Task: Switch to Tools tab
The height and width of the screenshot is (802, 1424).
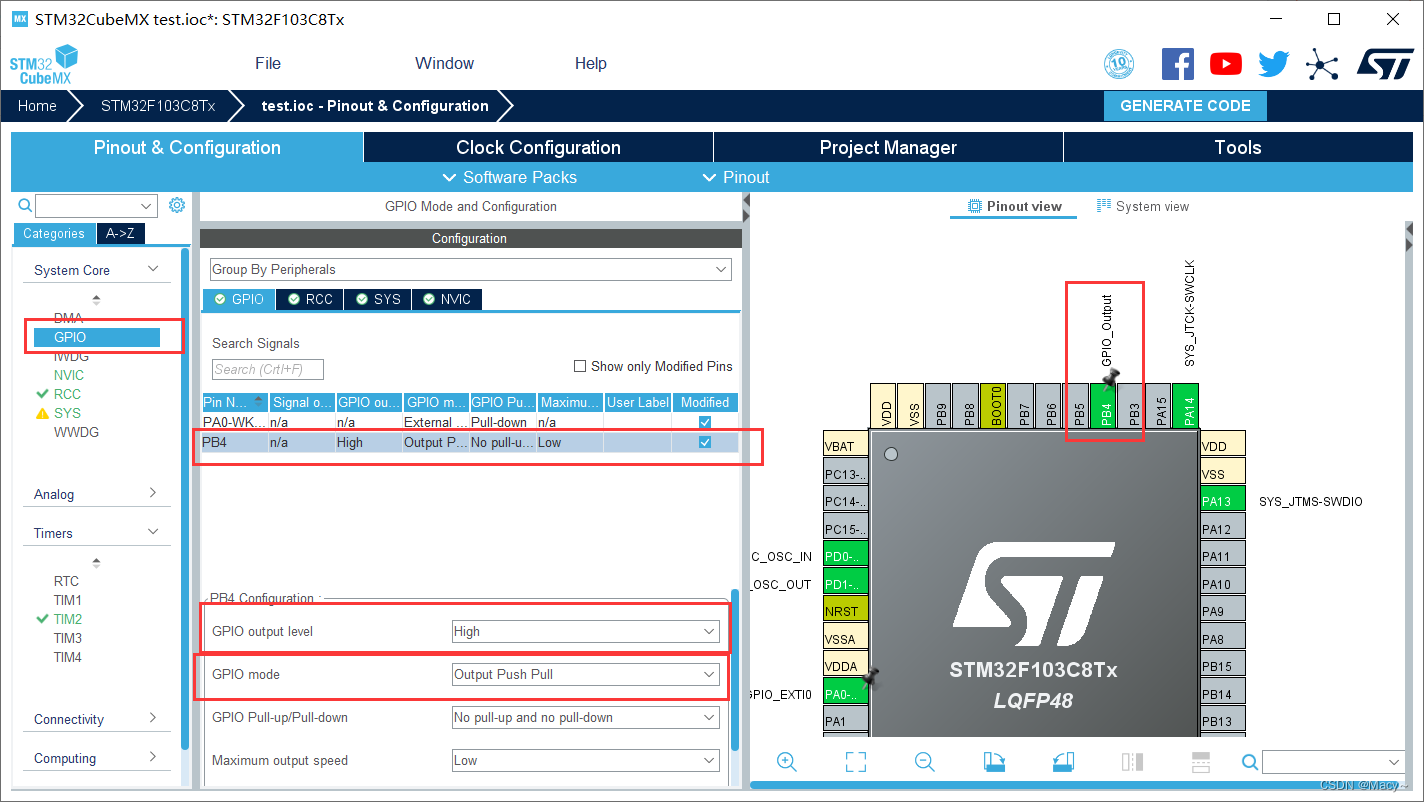Action: pos(1238,147)
